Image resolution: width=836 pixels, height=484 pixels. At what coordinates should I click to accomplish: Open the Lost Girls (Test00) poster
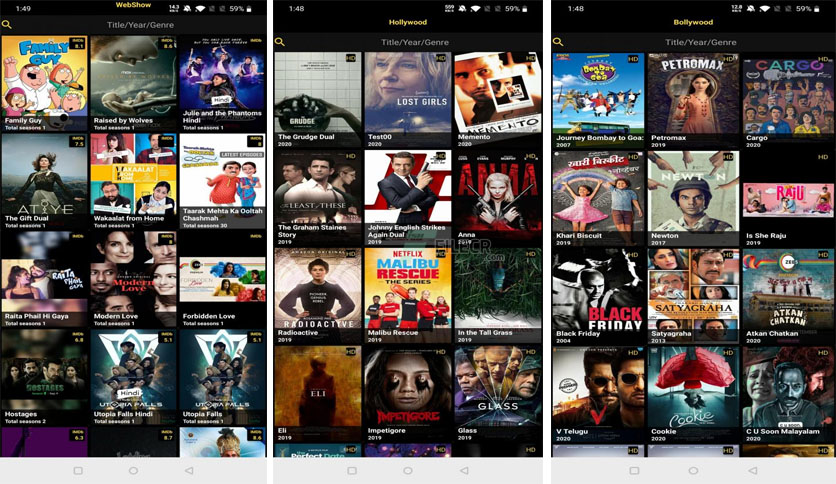[408, 100]
